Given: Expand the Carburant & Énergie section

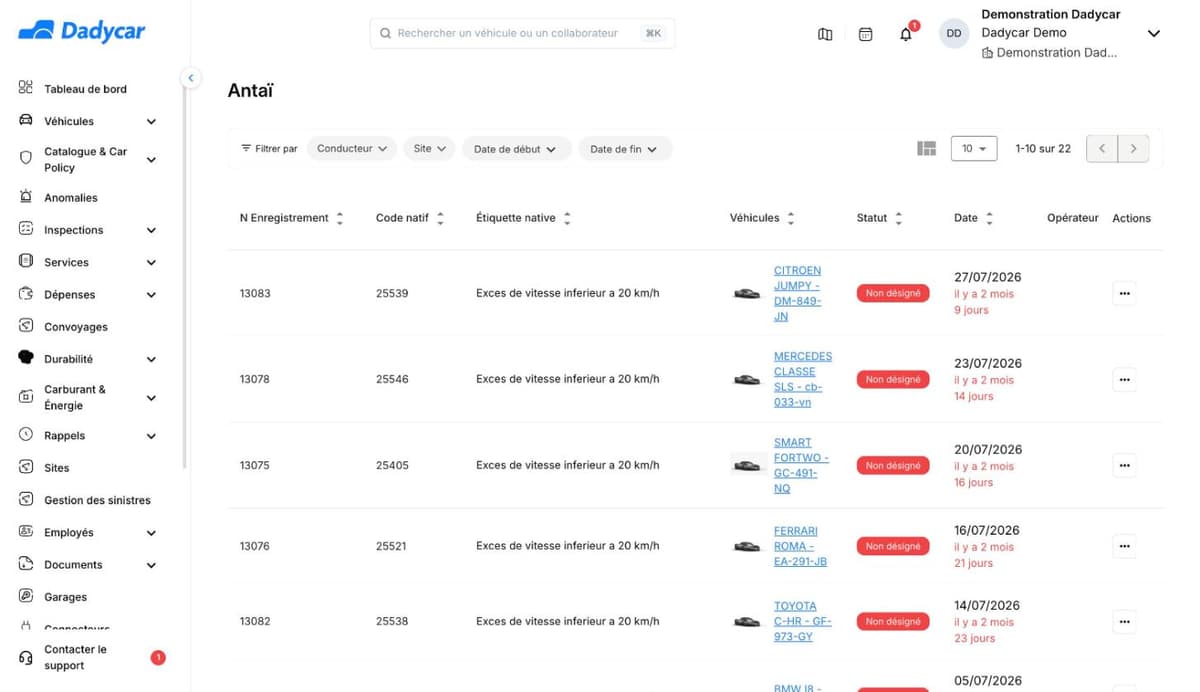Looking at the screenshot, I should tap(151, 397).
